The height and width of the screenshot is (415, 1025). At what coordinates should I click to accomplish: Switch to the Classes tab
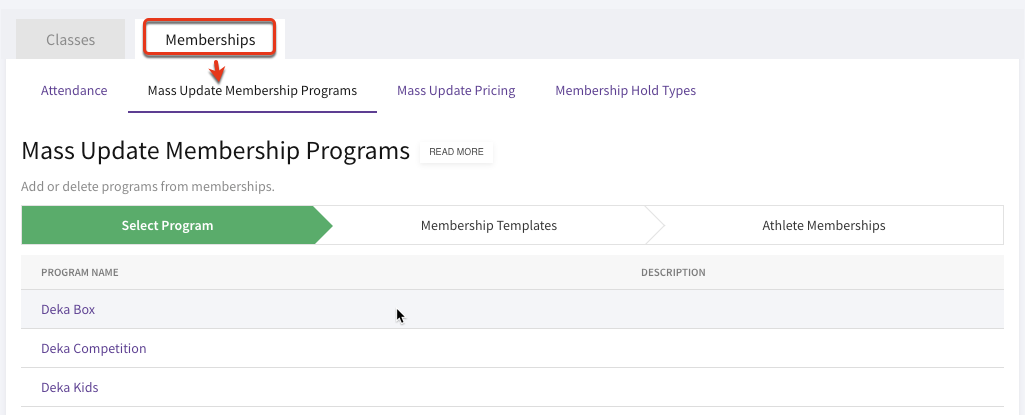[x=71, y=40]
